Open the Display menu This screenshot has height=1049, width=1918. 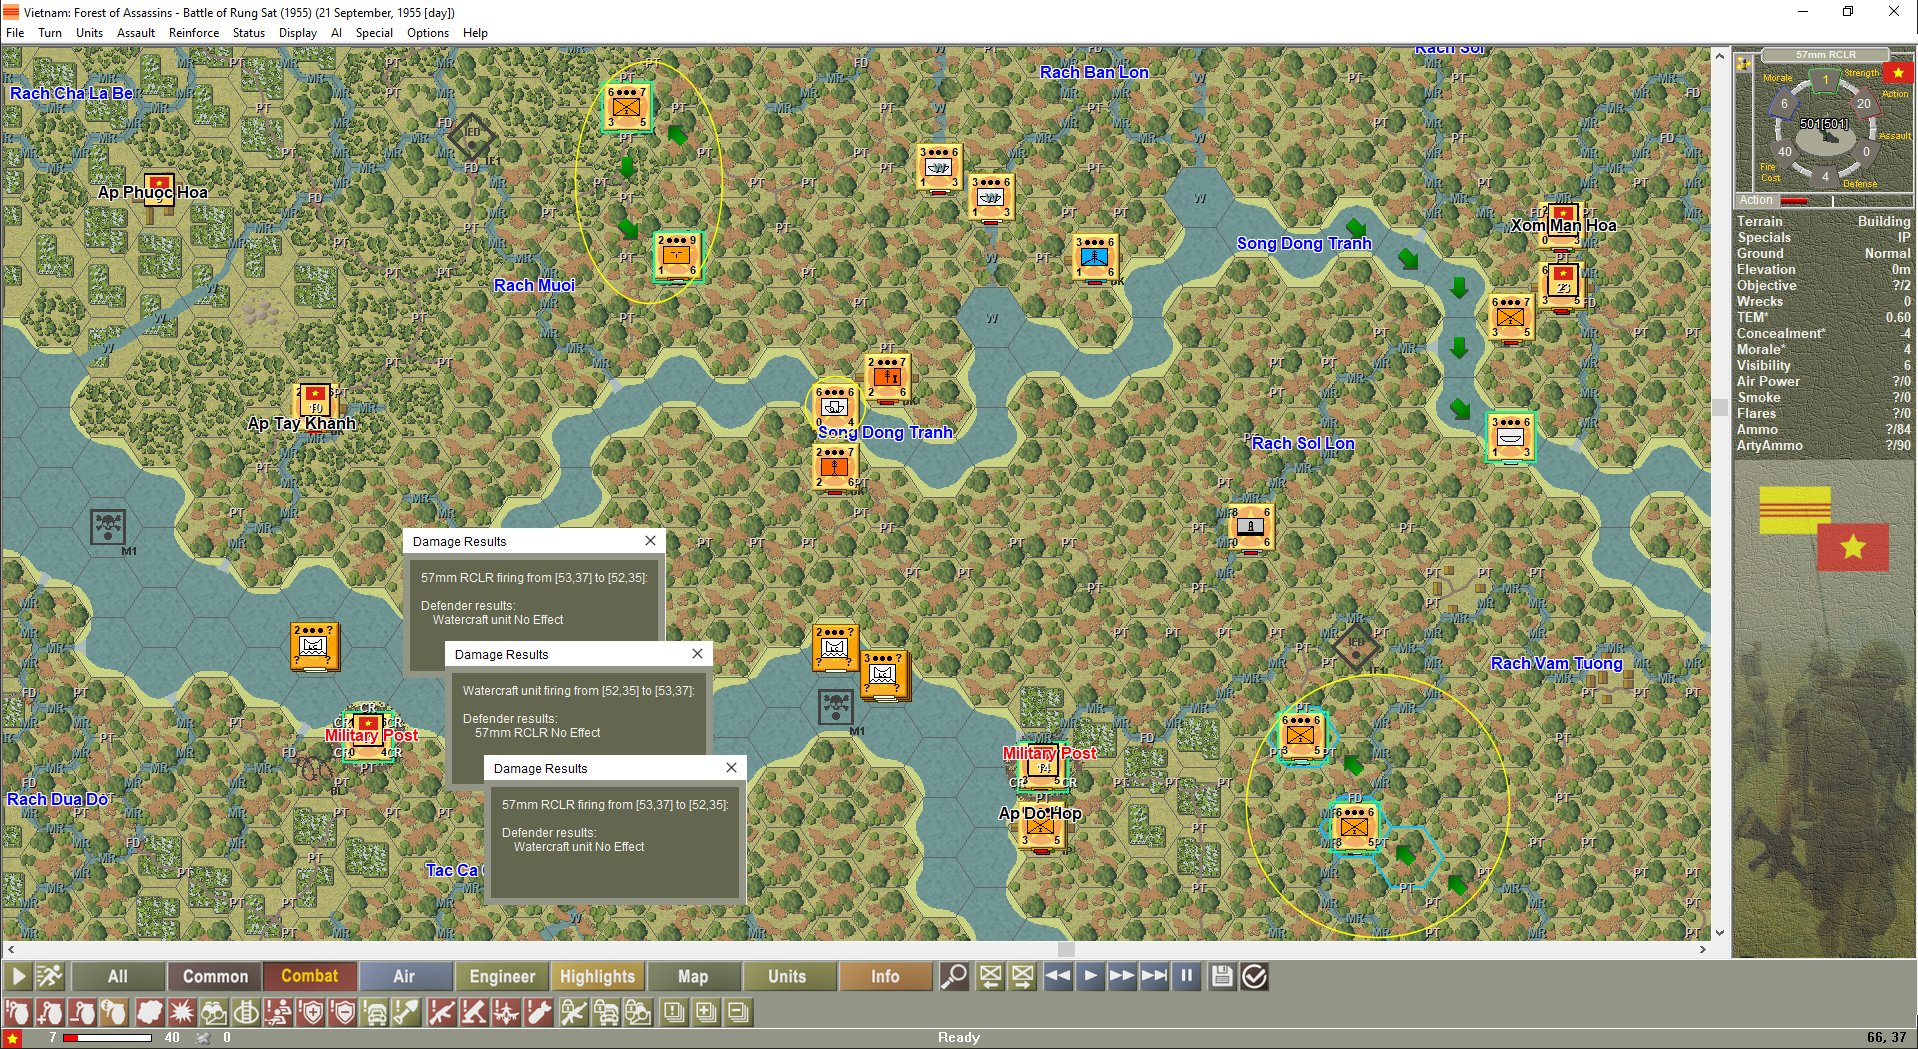click(298, 33)
